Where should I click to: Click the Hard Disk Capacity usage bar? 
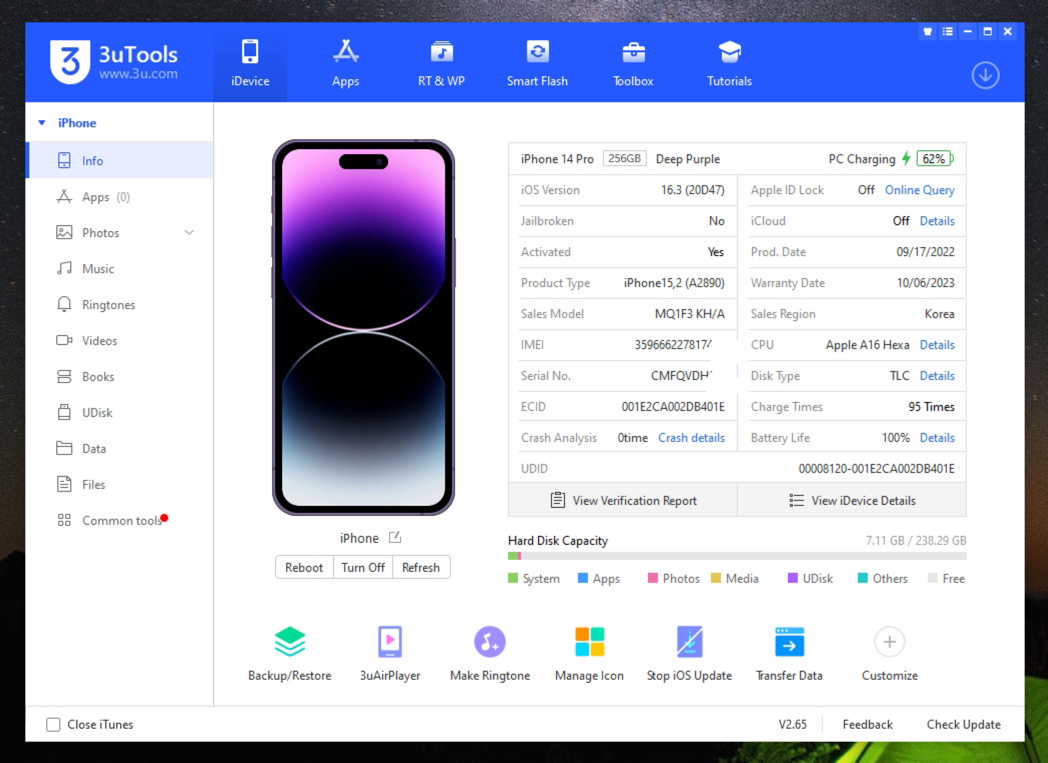click(x=737, y=556)
